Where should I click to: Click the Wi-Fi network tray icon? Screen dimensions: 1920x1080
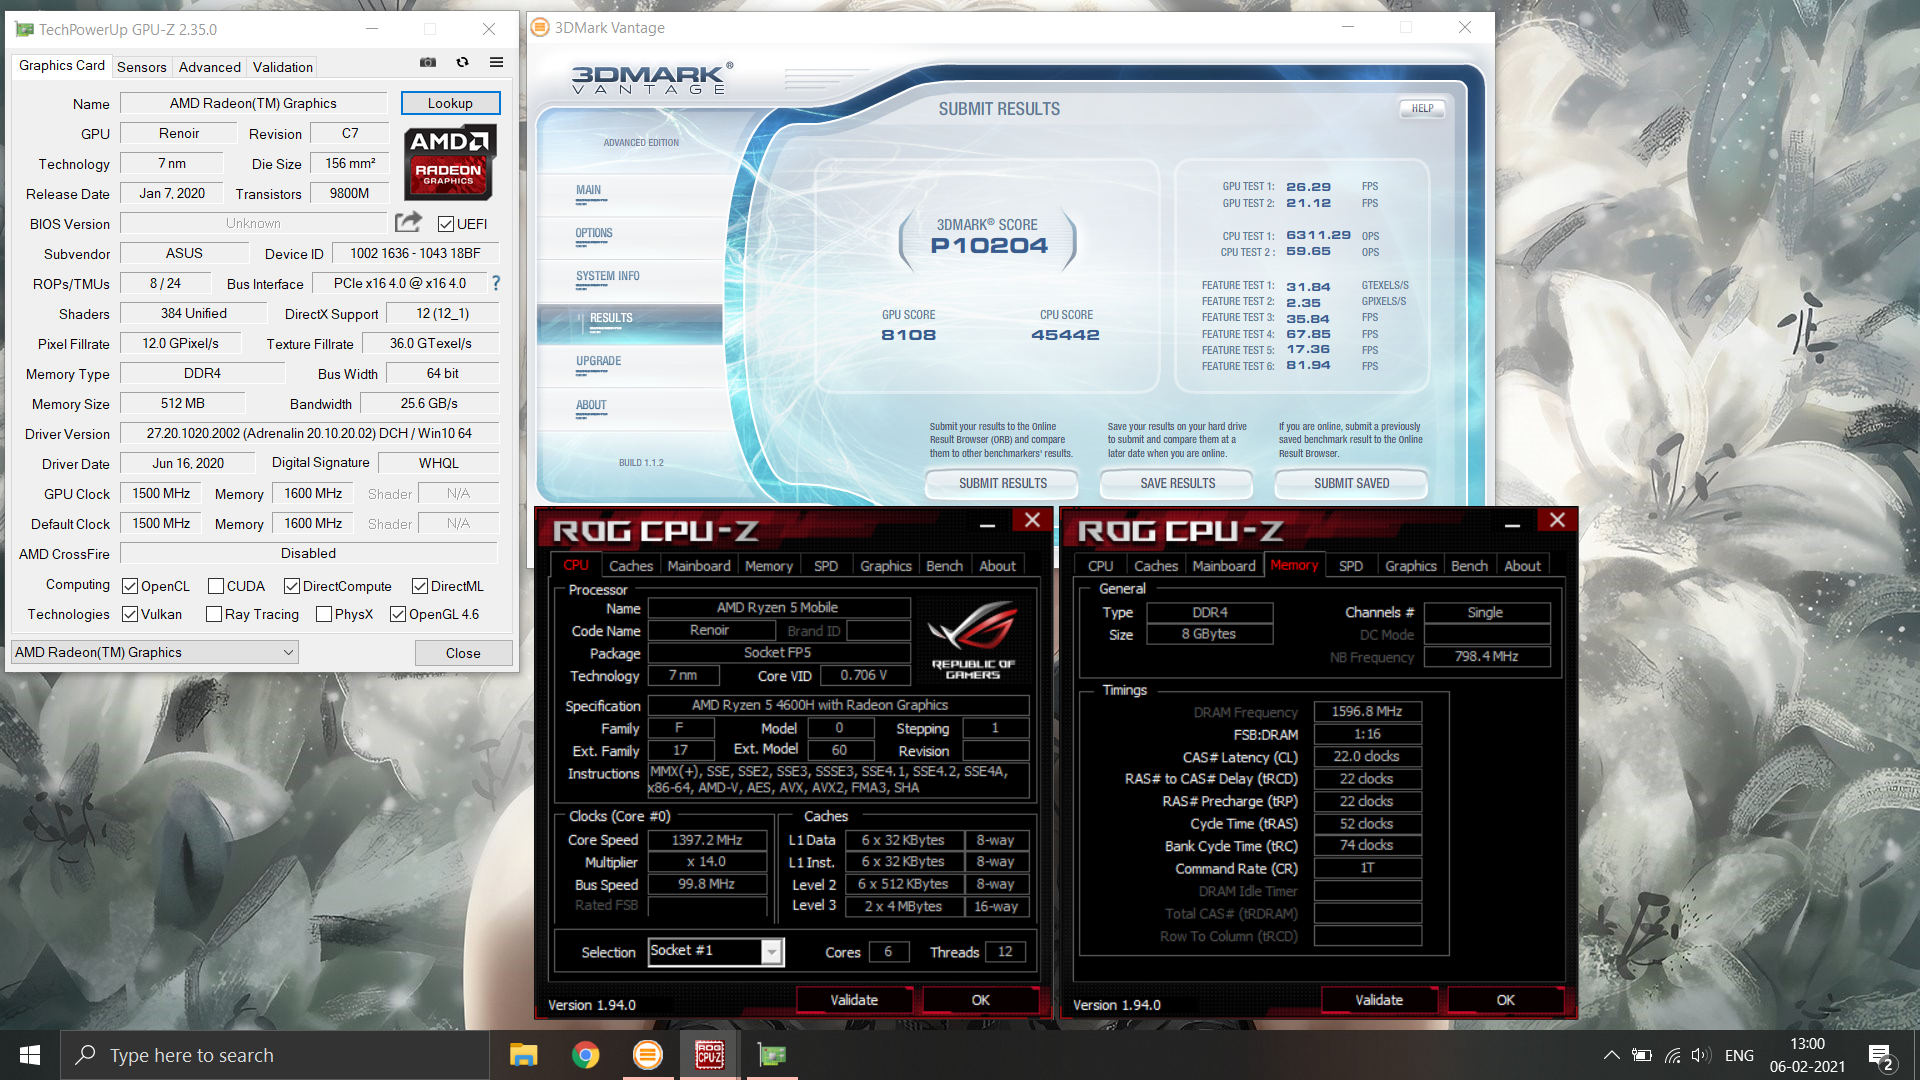point(1672,1055)
